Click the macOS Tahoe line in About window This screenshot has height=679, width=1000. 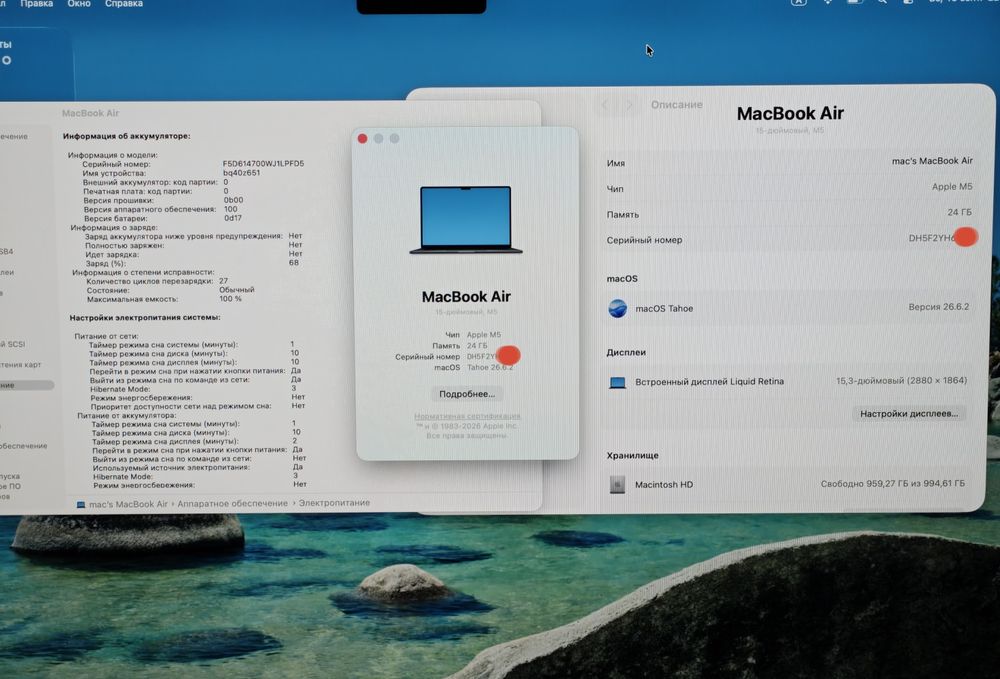473,367
